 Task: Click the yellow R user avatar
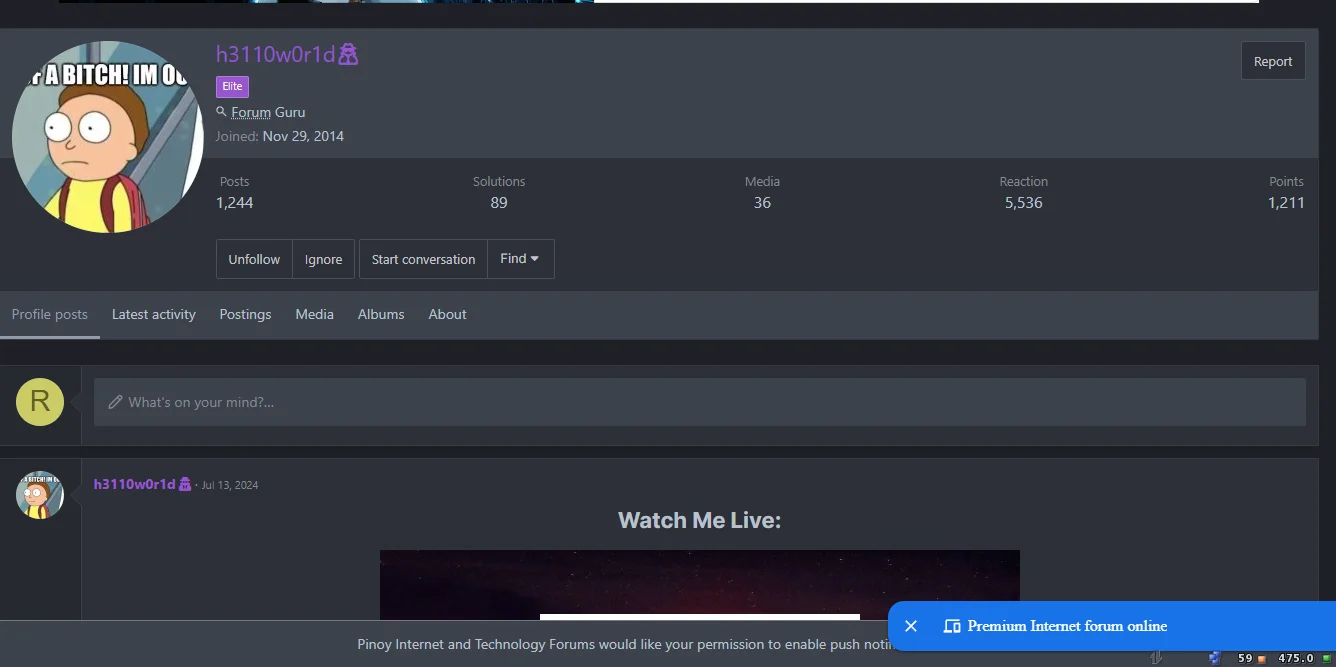(x=40, y=402)
